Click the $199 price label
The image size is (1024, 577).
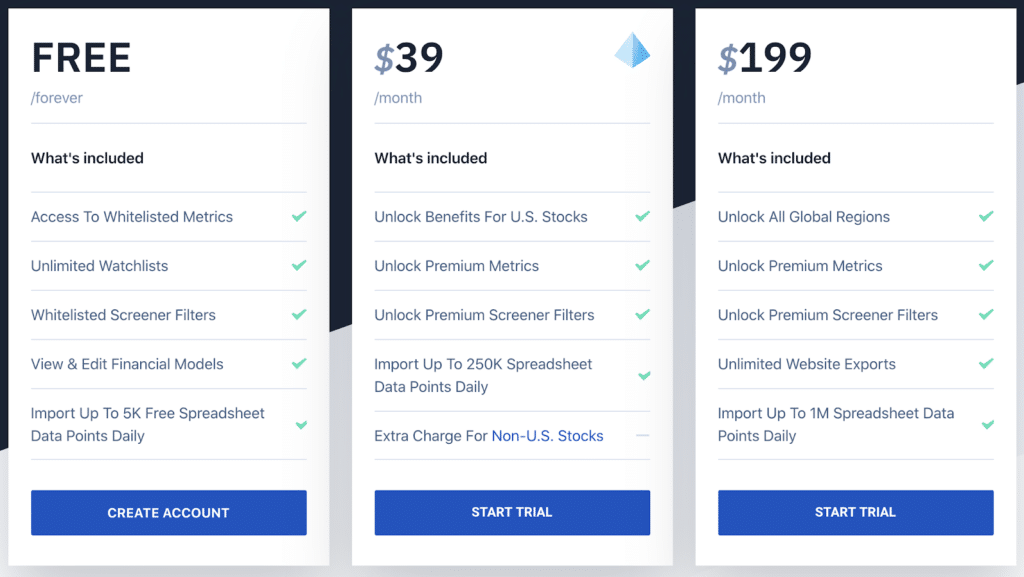(765, 58)
